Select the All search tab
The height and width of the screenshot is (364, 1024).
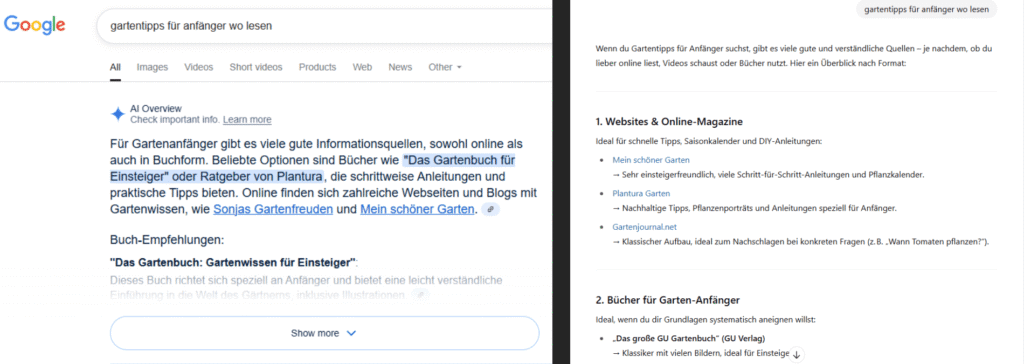[115, 67]
